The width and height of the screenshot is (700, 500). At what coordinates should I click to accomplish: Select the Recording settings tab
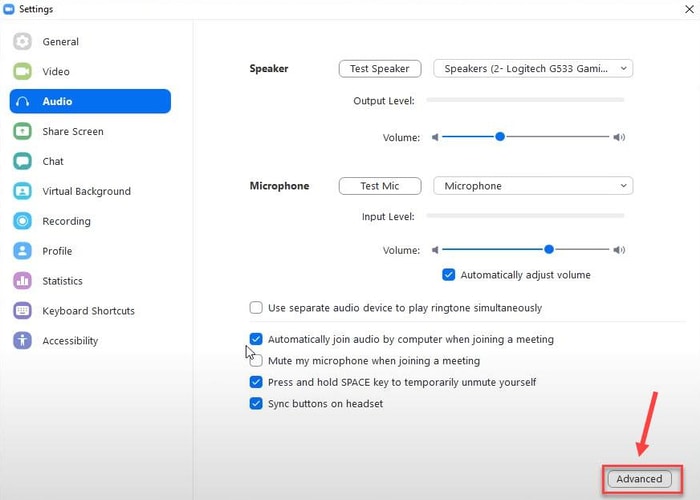pyautogui.click(x=90, y=221)
